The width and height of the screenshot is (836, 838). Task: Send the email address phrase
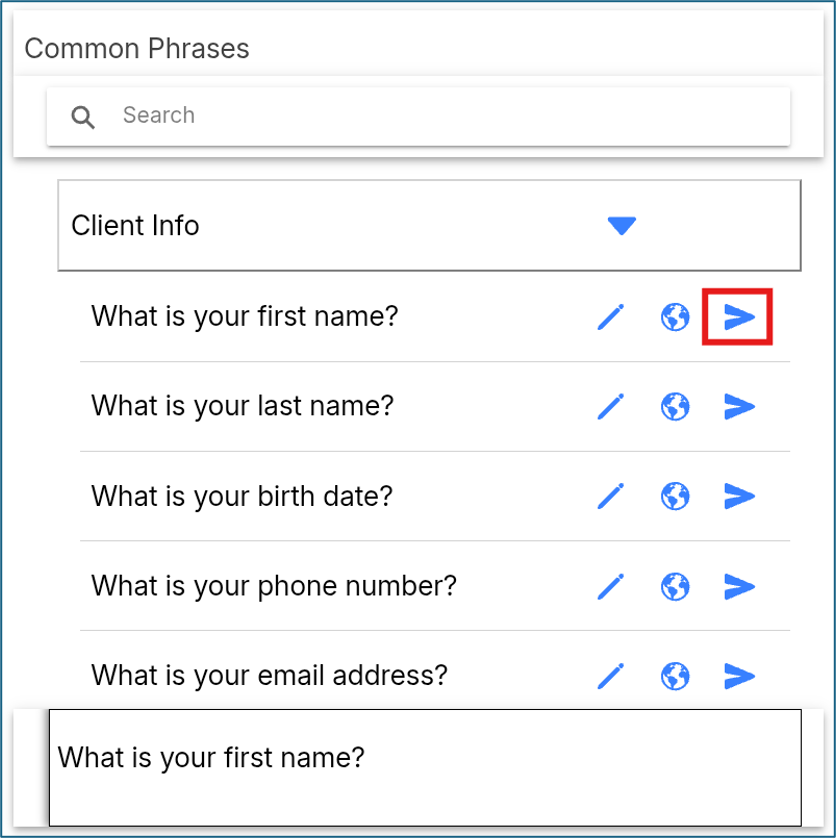click(x=739, y=676)
